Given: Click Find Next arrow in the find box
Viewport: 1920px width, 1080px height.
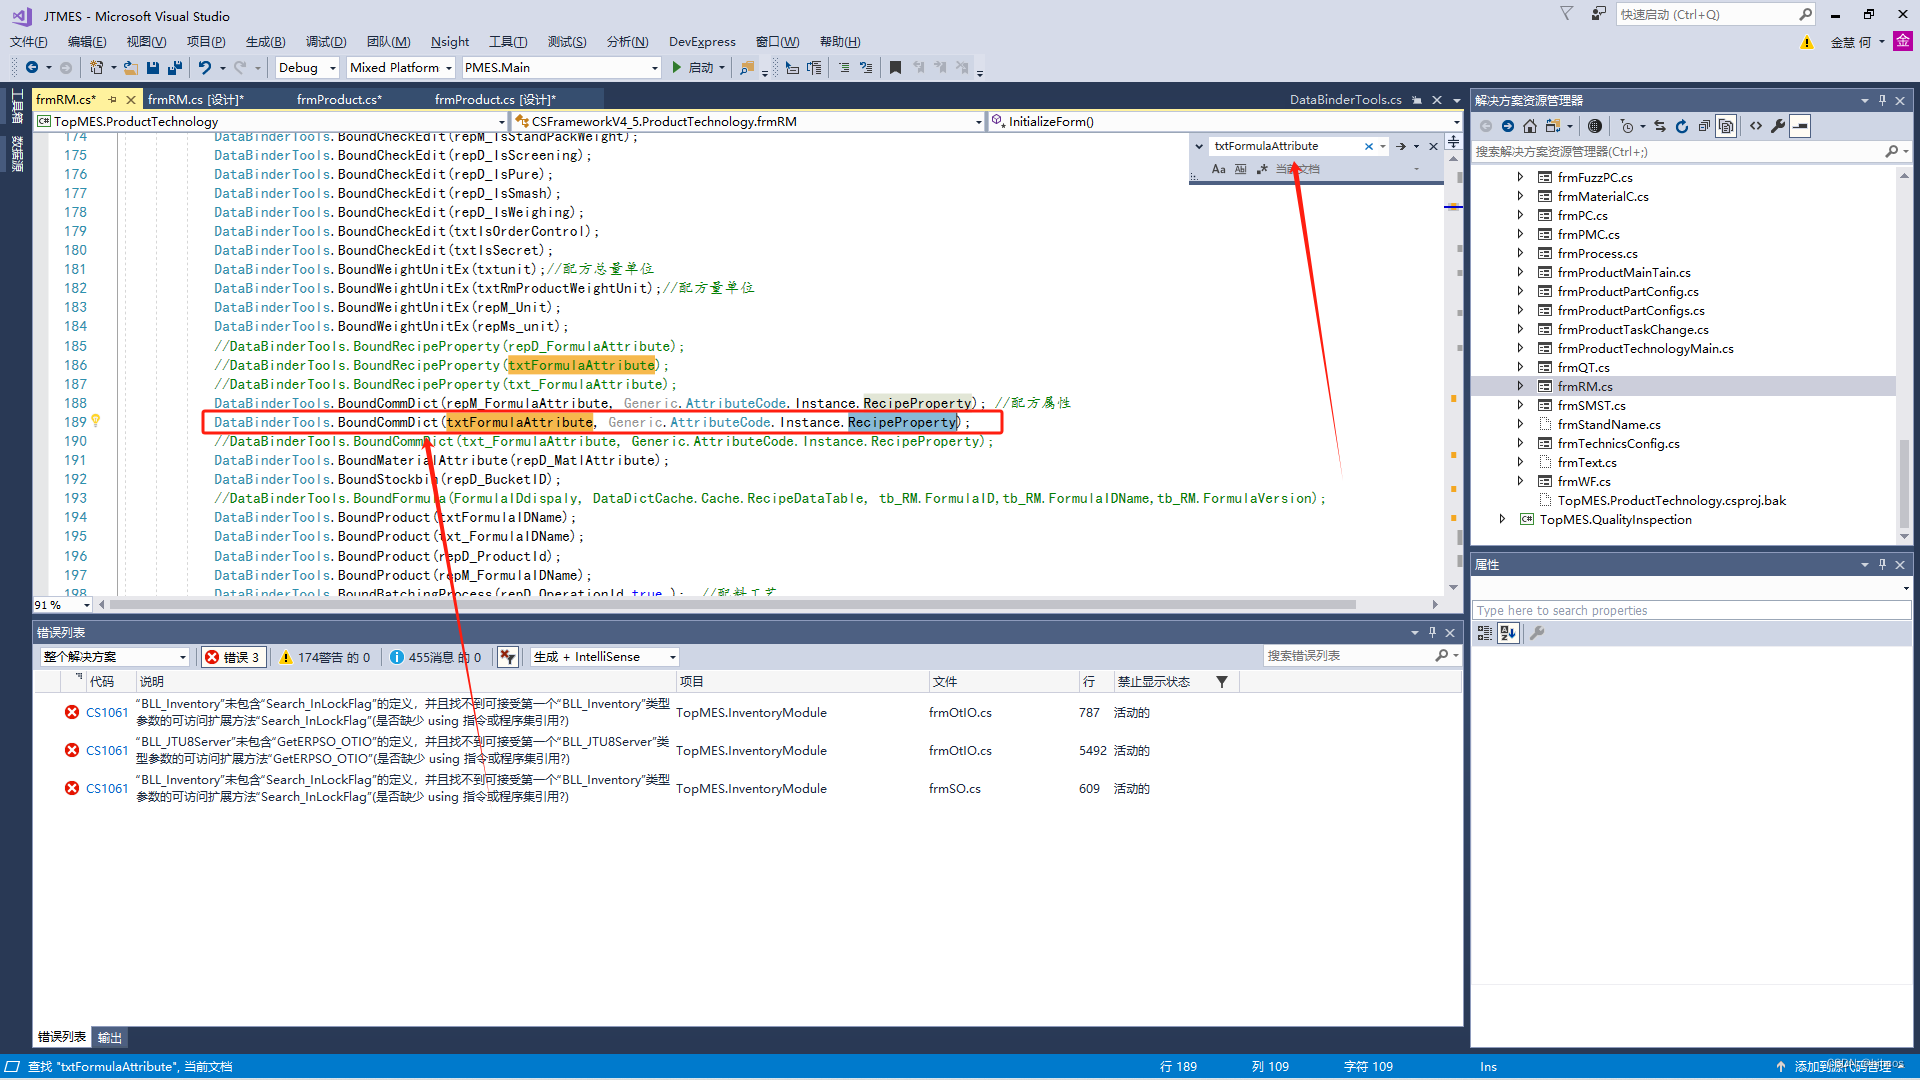Looking at the screenshot, I should tap(1401, 146).
